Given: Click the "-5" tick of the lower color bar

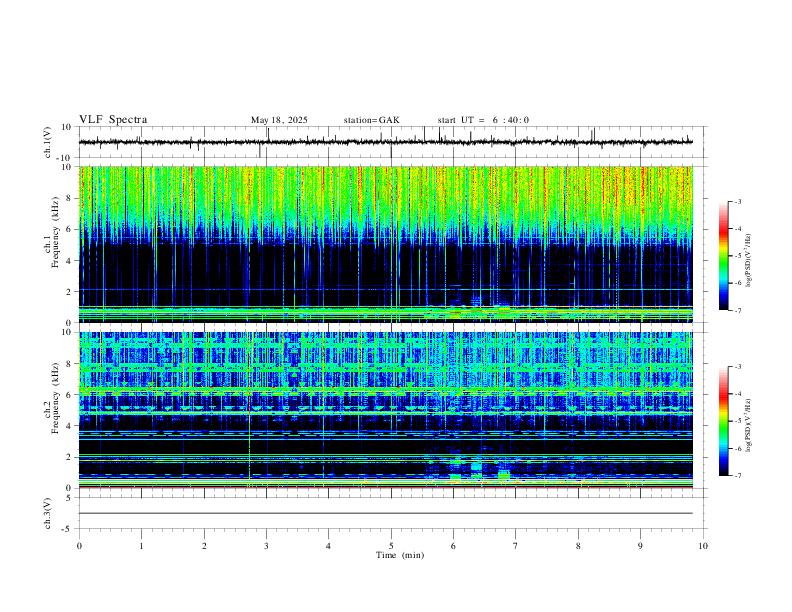Looking at the screenshot, I should (738, 421).
